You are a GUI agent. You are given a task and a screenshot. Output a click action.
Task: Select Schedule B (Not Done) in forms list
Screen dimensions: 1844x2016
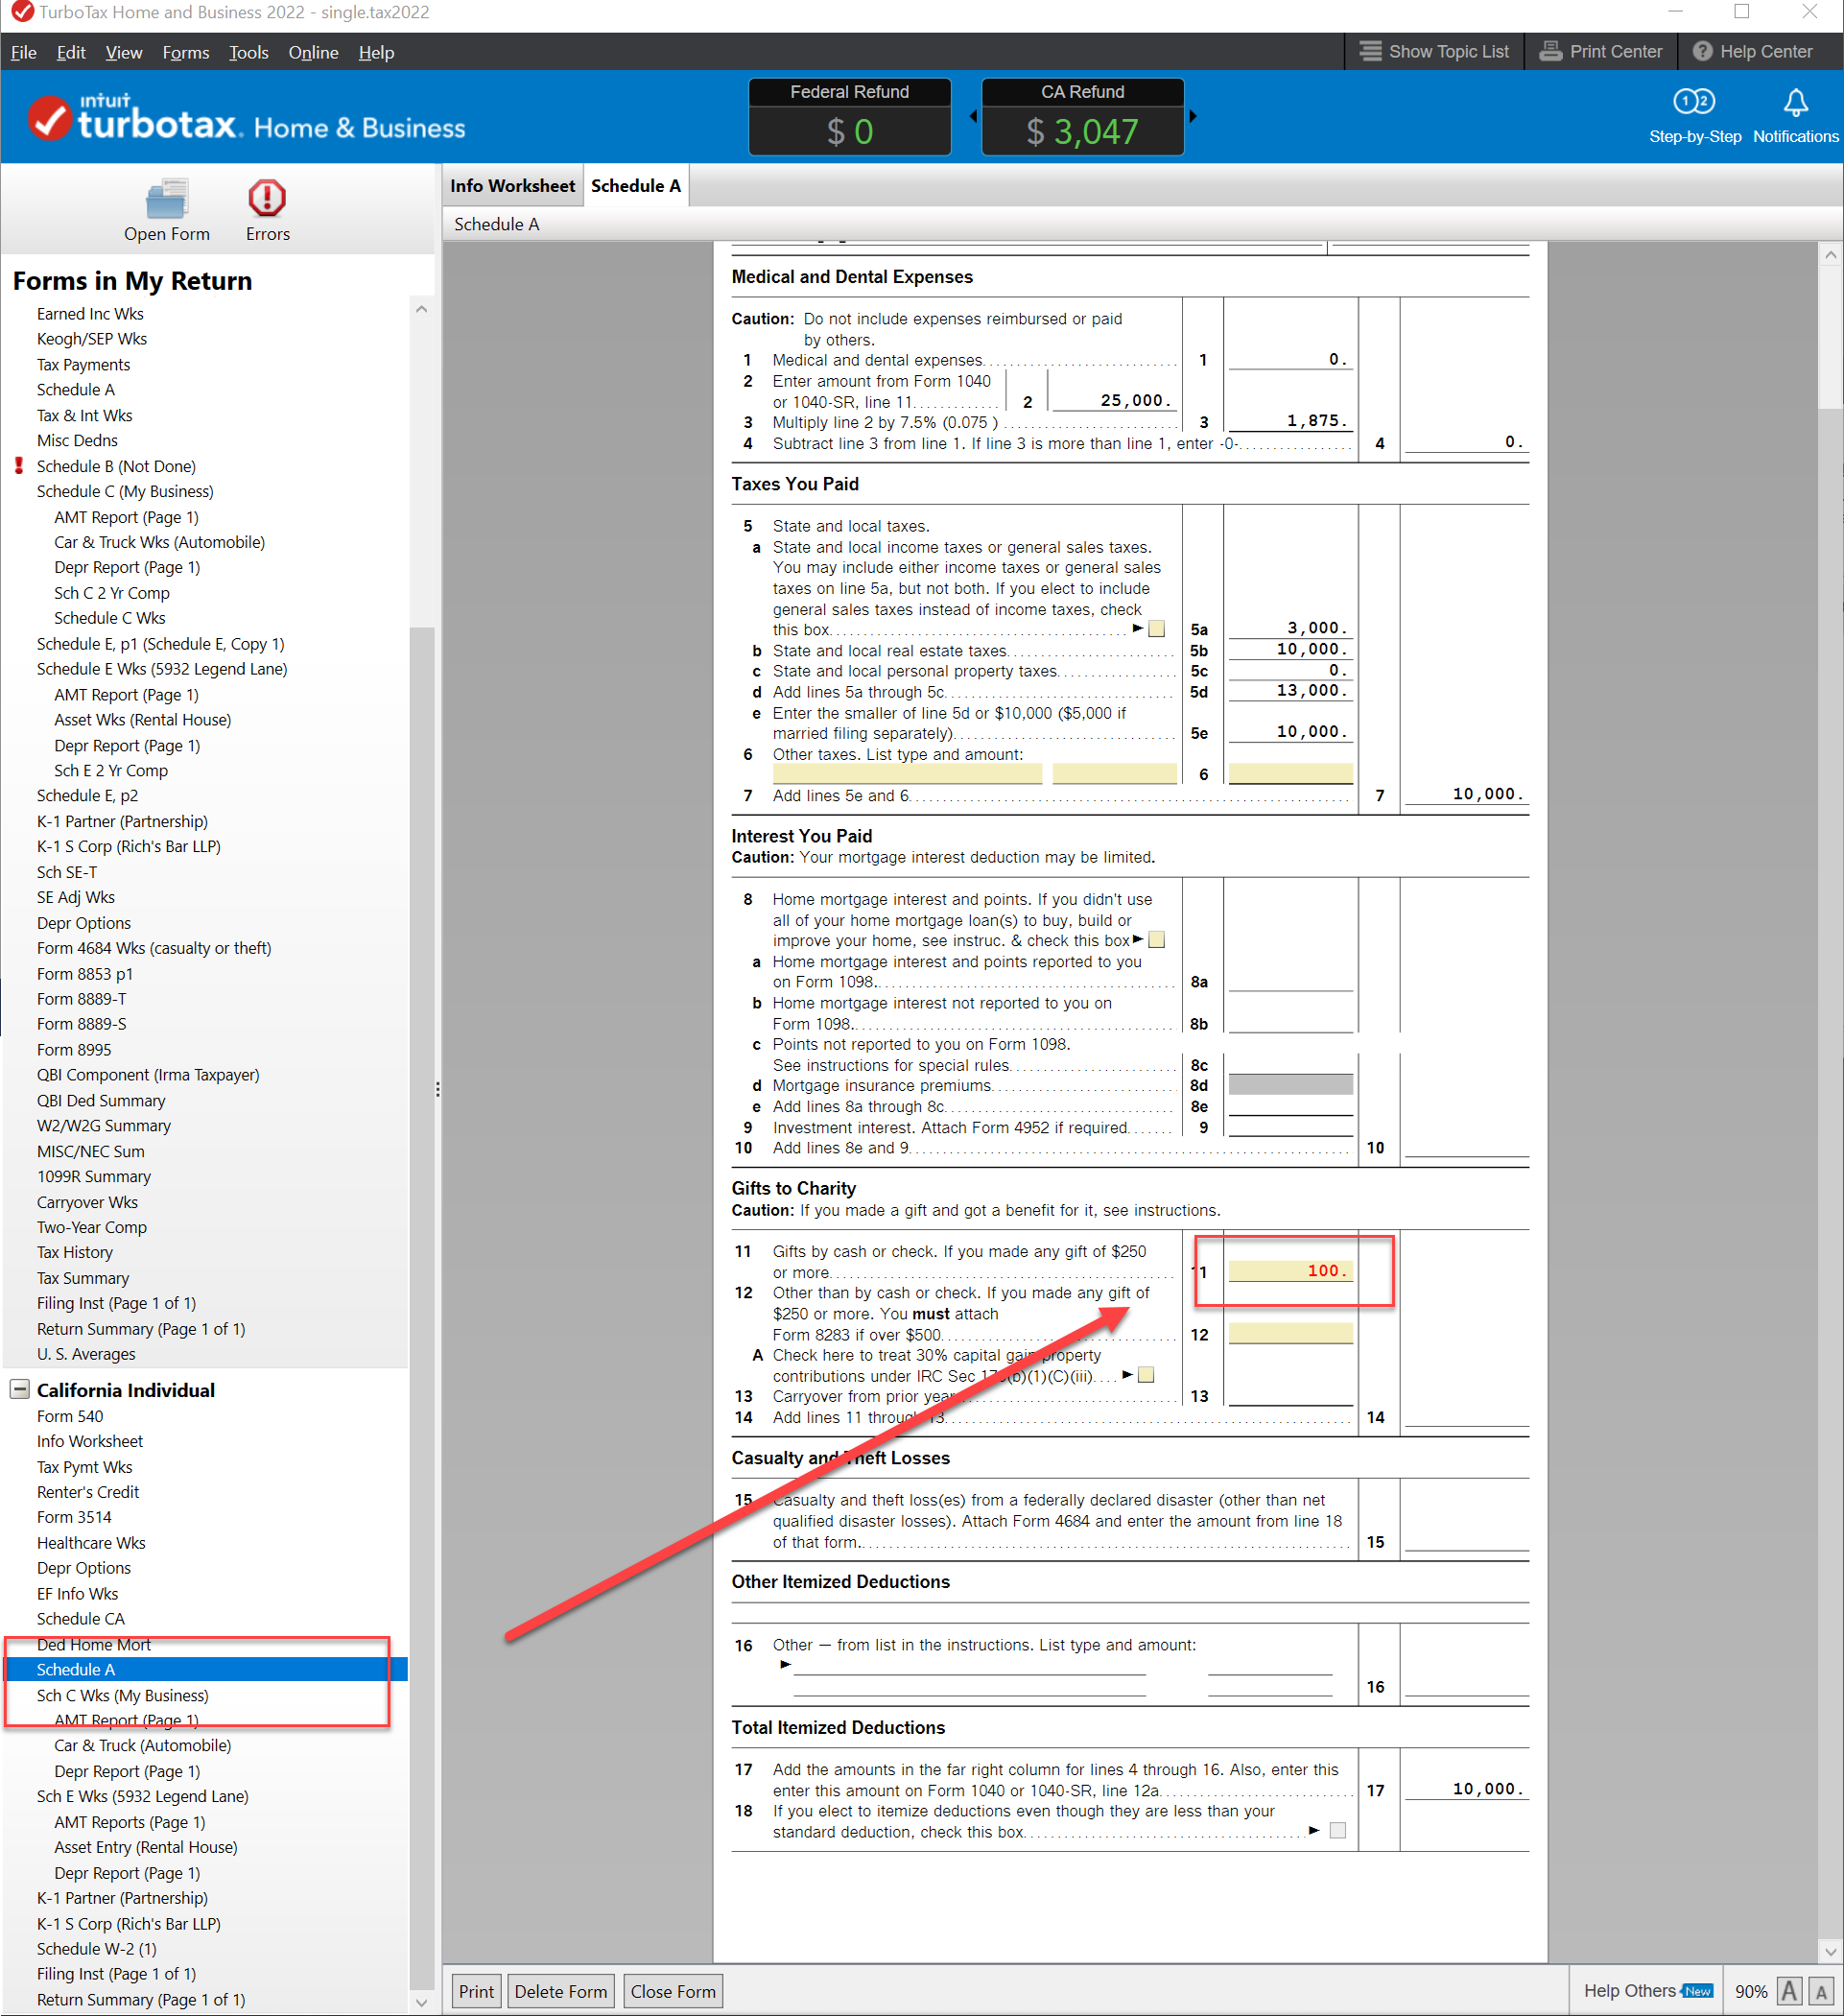pos(116,466)
